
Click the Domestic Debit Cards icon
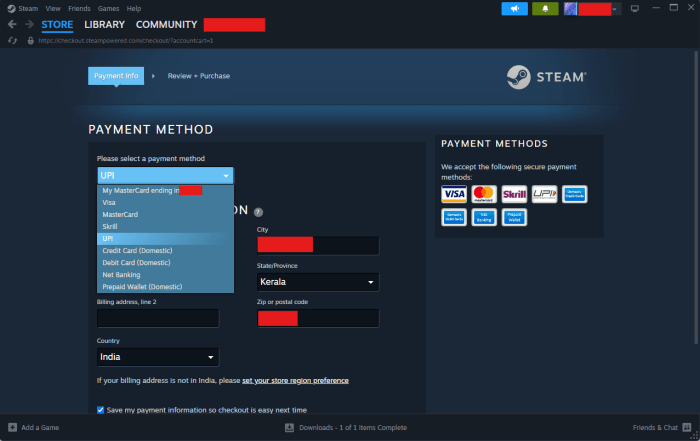tap(454, 217)
